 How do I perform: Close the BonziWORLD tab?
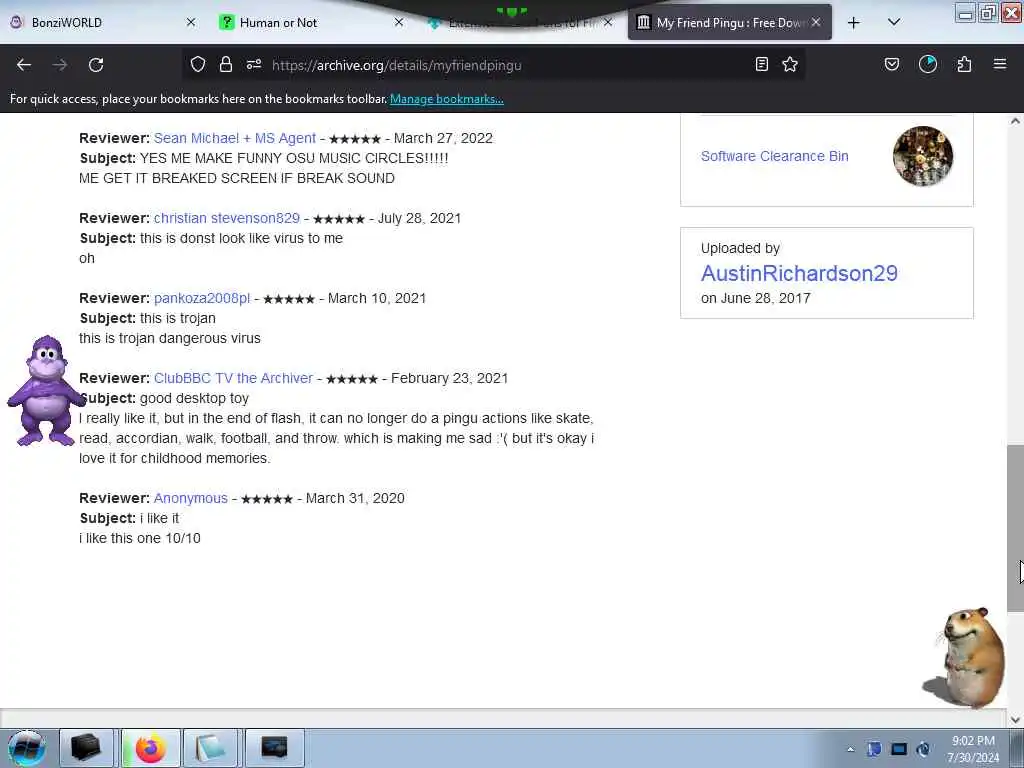191,22
